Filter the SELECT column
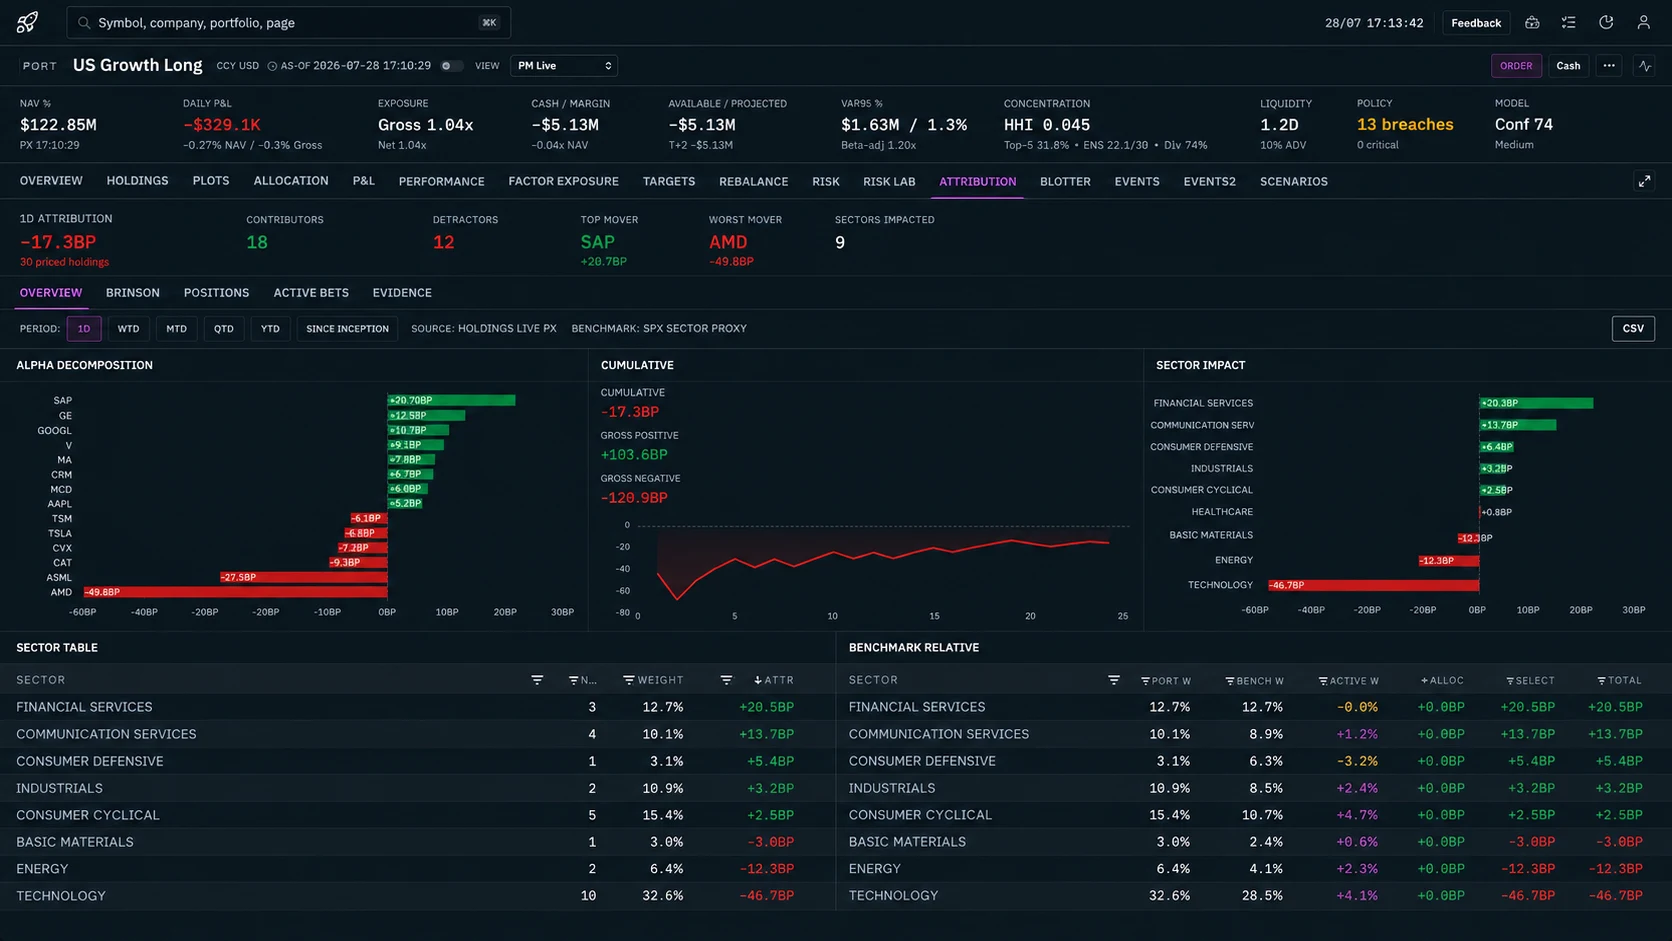Screen dimensions: 1672x941 [x=1510, y=681]
